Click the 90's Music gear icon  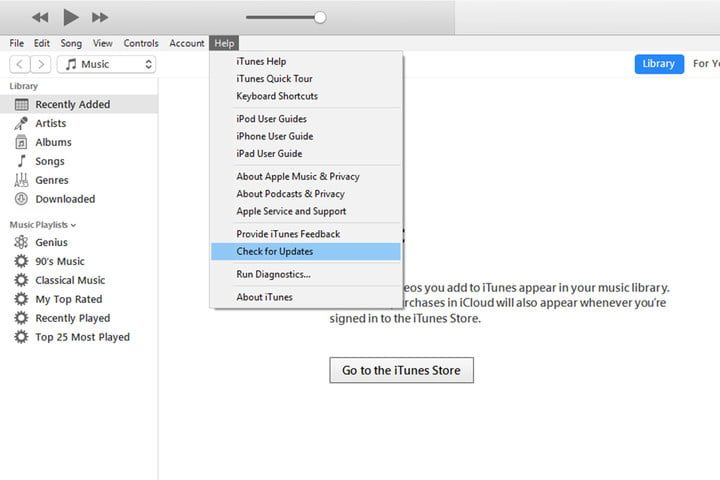[21, 261]
